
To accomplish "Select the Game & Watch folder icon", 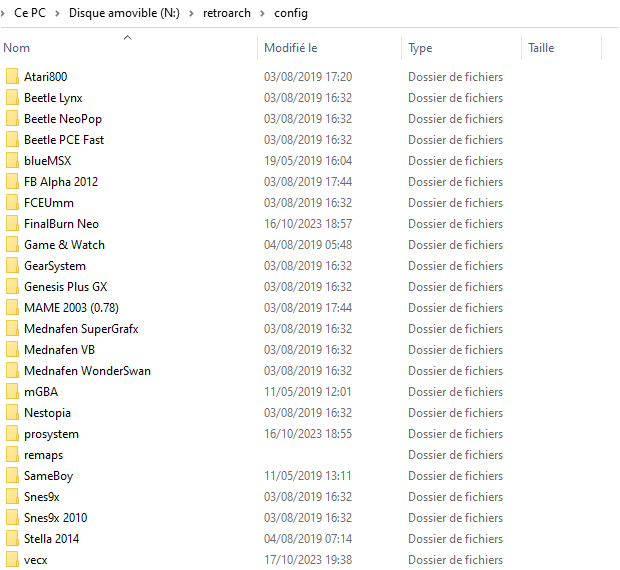I will pyautogui.click(x=12, y=245).
